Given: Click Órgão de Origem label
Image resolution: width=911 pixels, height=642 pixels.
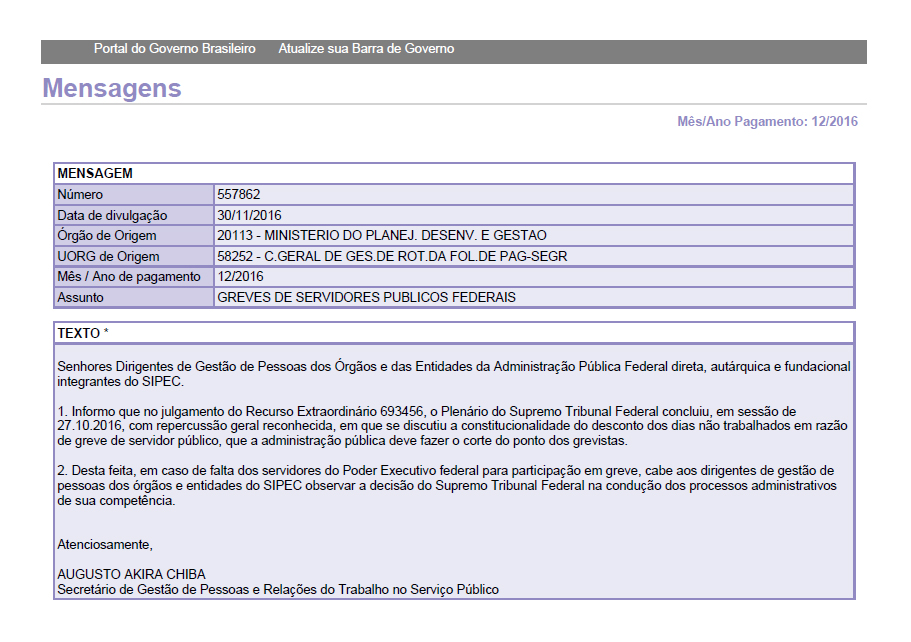Looking at the screenshot, I should 107,235.
